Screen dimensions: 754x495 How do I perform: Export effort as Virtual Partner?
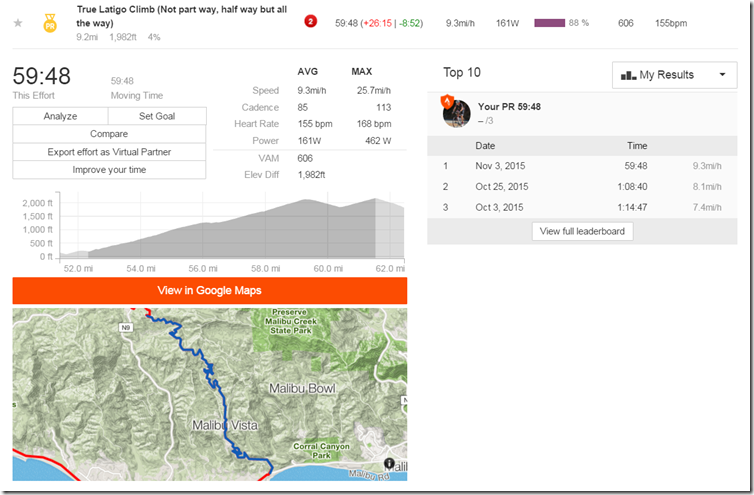tap(109, 152)
